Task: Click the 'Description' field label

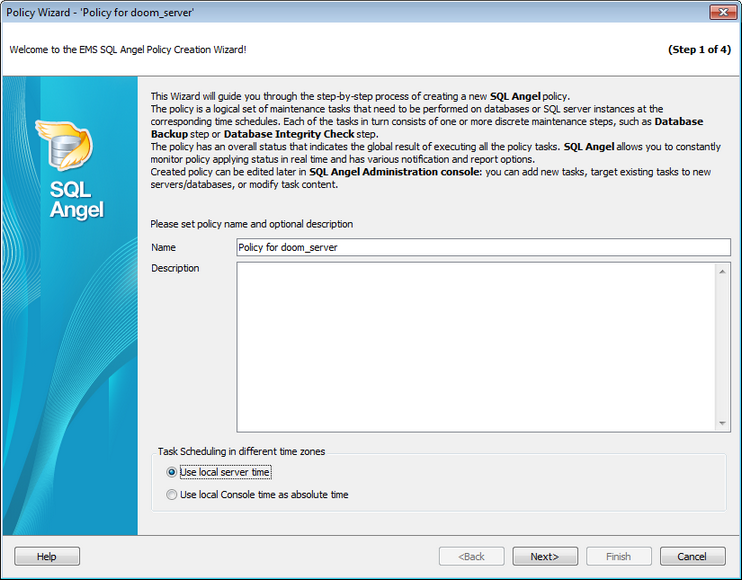Action: (x=175, y=268)
